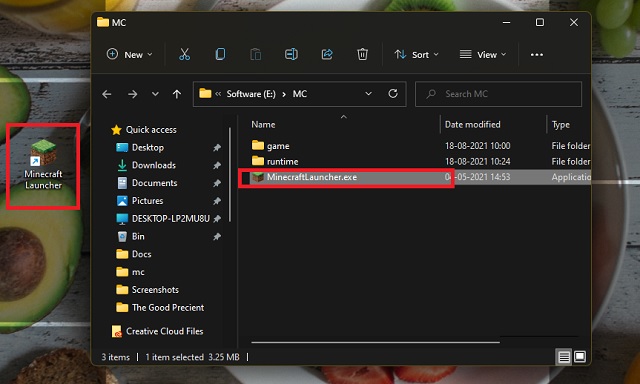Viewport: 640px width, 384px height.
Task: Open Documents in Quick access
Action: click(154, 183)
